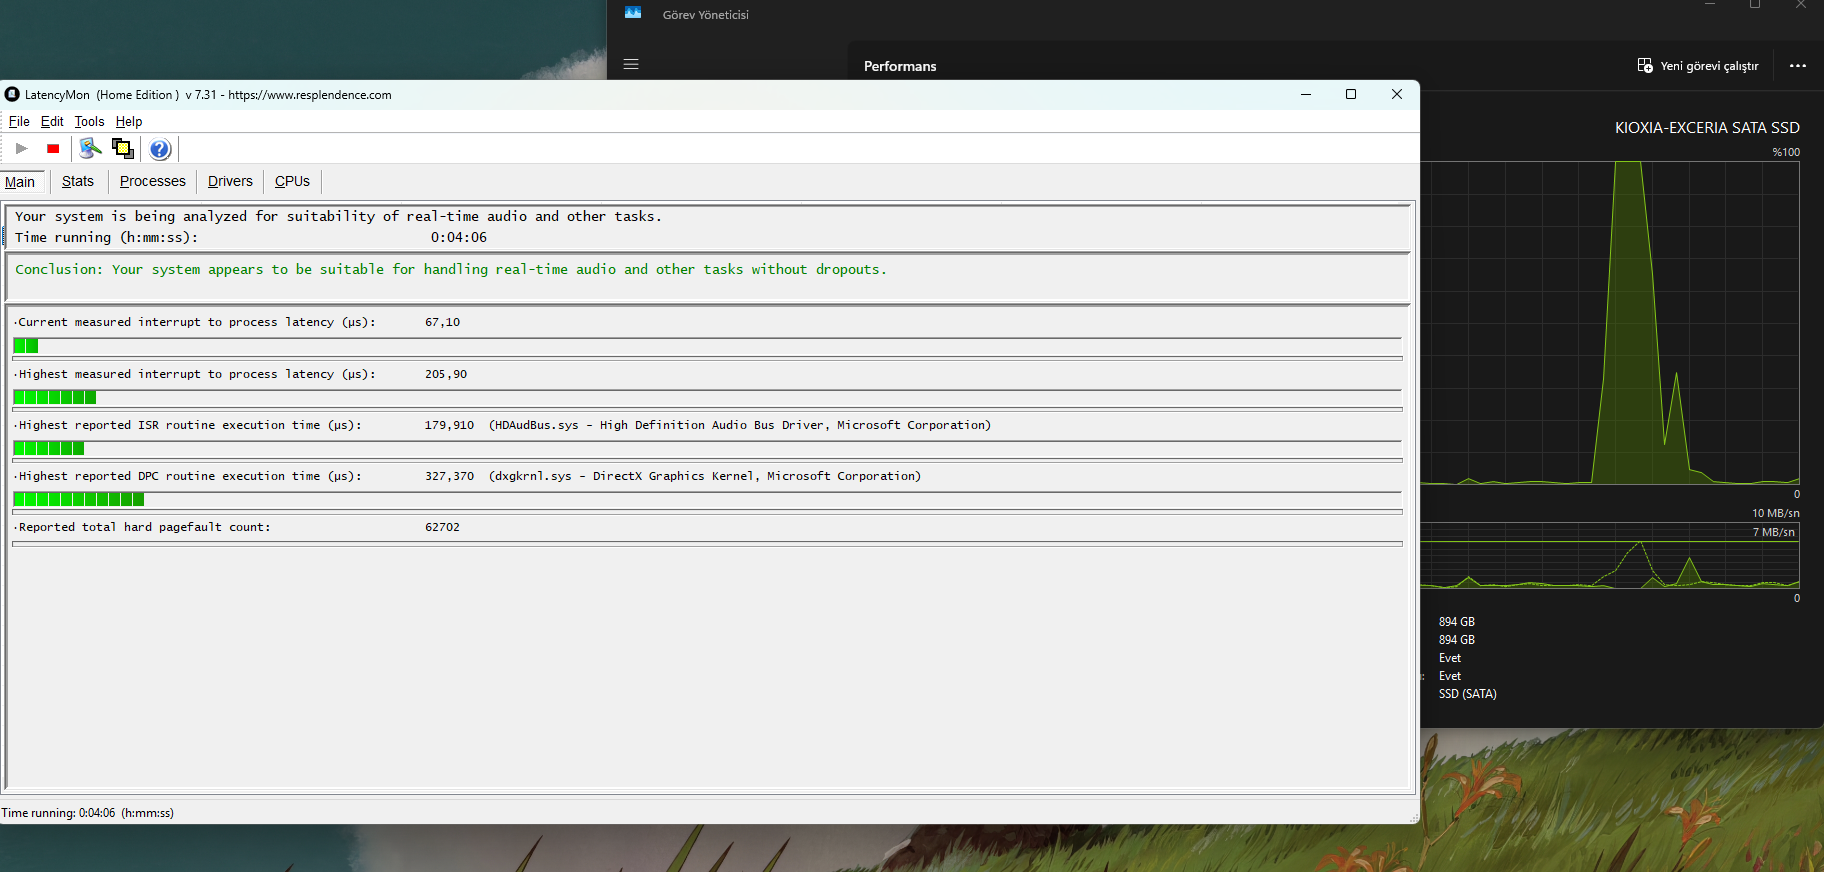This screenshot has height=872, width=1824.
Task: Click the Task Manager app icon
Action: click(x=633, y=13)
